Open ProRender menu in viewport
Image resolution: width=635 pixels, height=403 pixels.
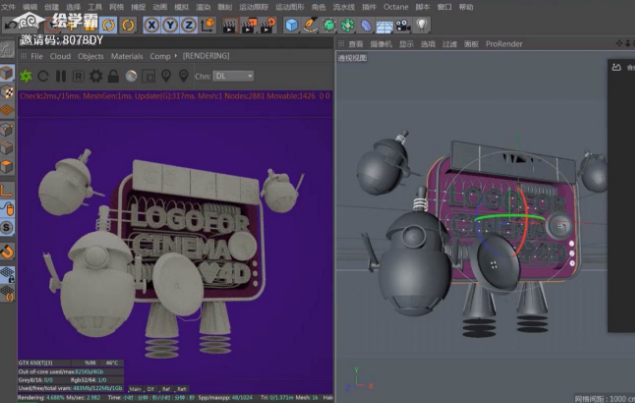(x=503, y=44)
